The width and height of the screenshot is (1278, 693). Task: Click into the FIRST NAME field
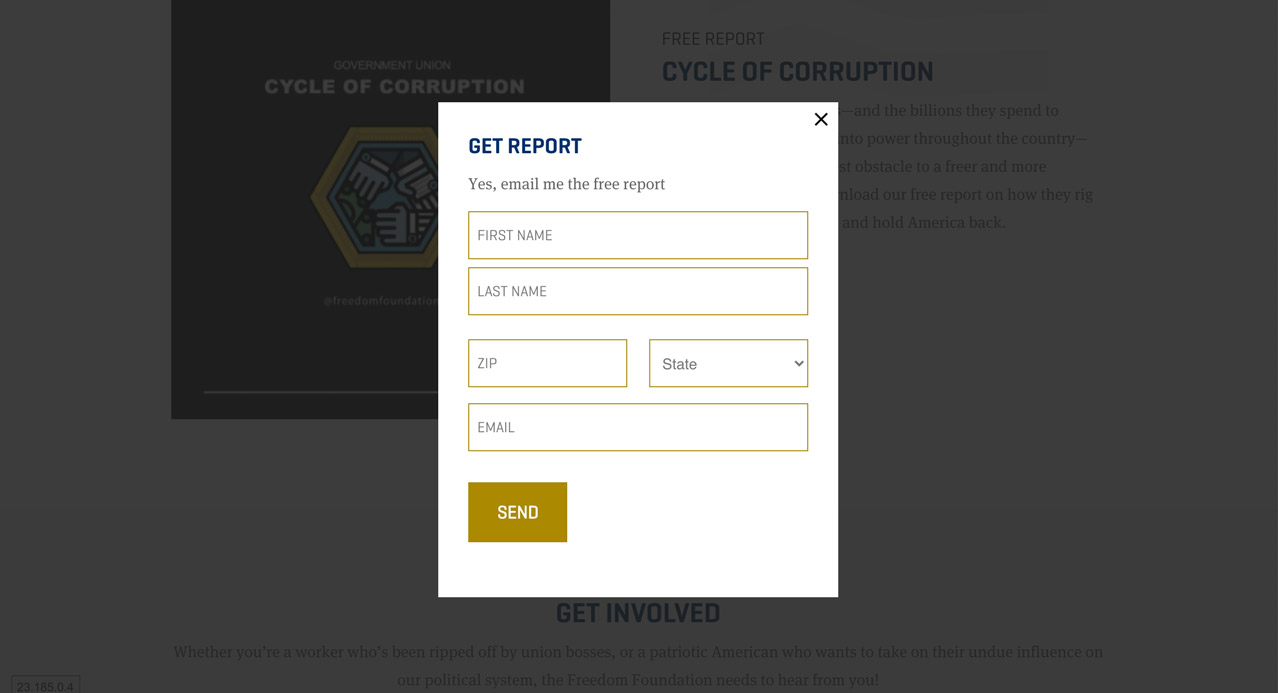638,235
